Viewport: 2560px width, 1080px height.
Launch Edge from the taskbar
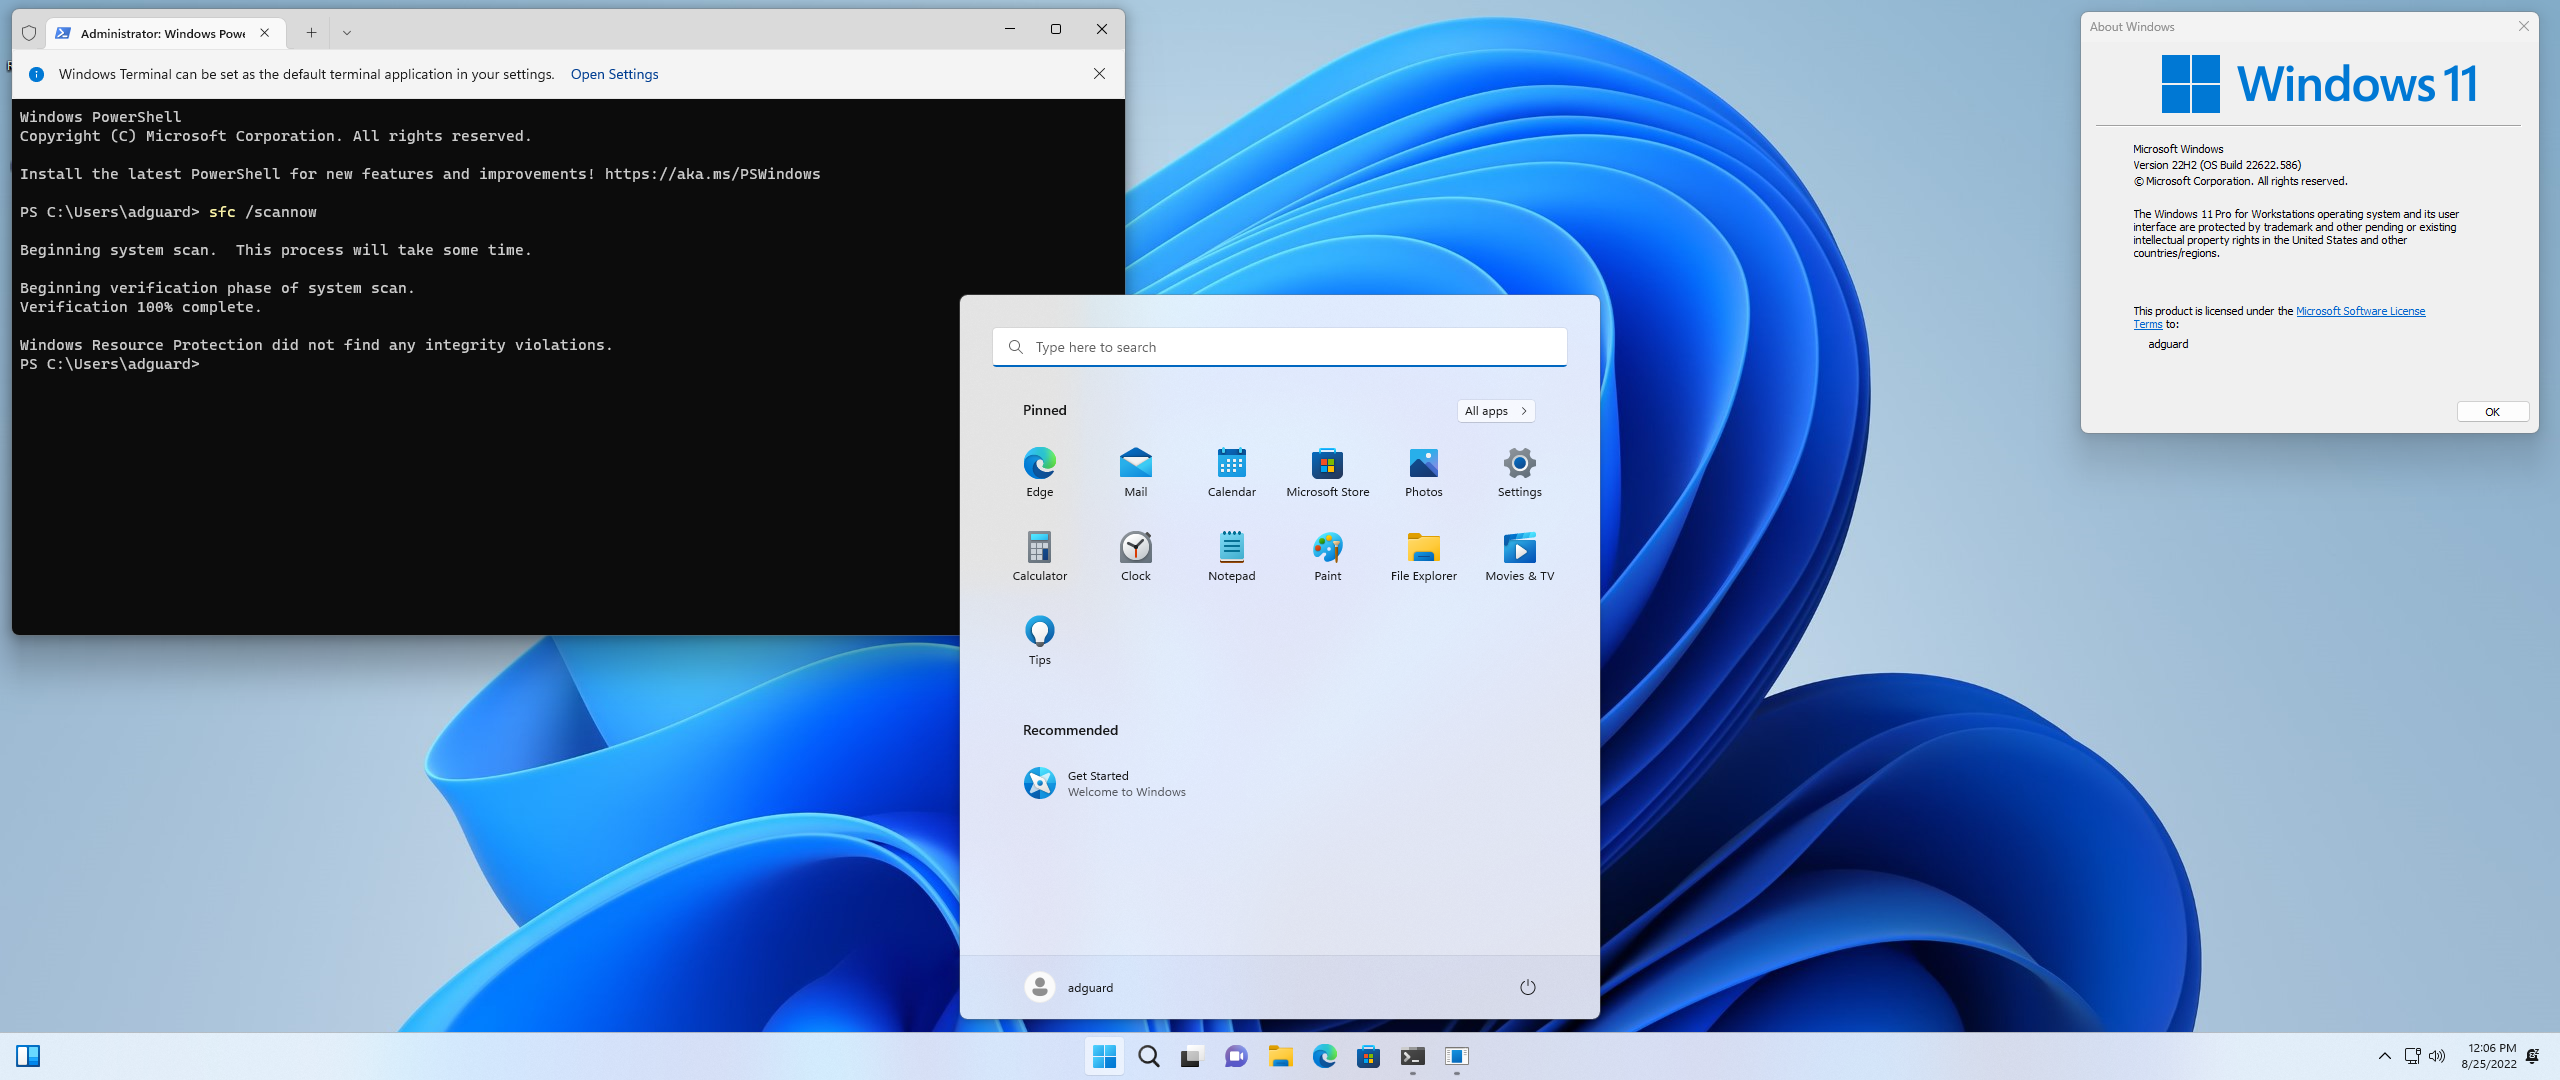click(x=1324, y=1056)
